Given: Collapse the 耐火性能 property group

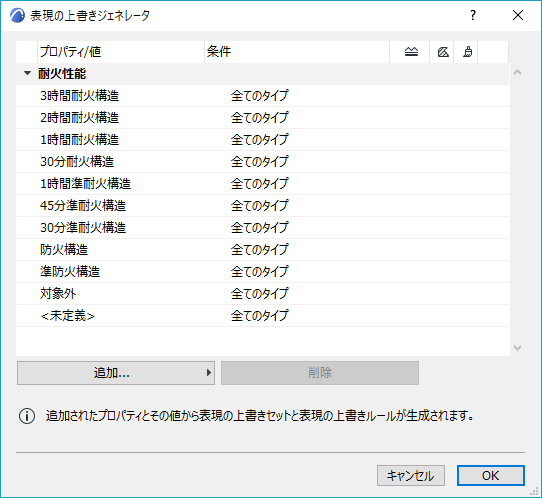Looking at the screenshot, I should 27,73.
